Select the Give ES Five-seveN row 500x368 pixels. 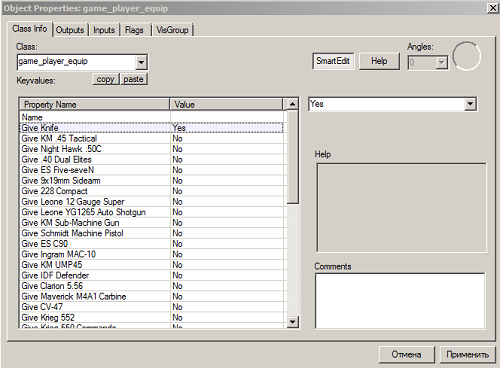pos(152,170)
